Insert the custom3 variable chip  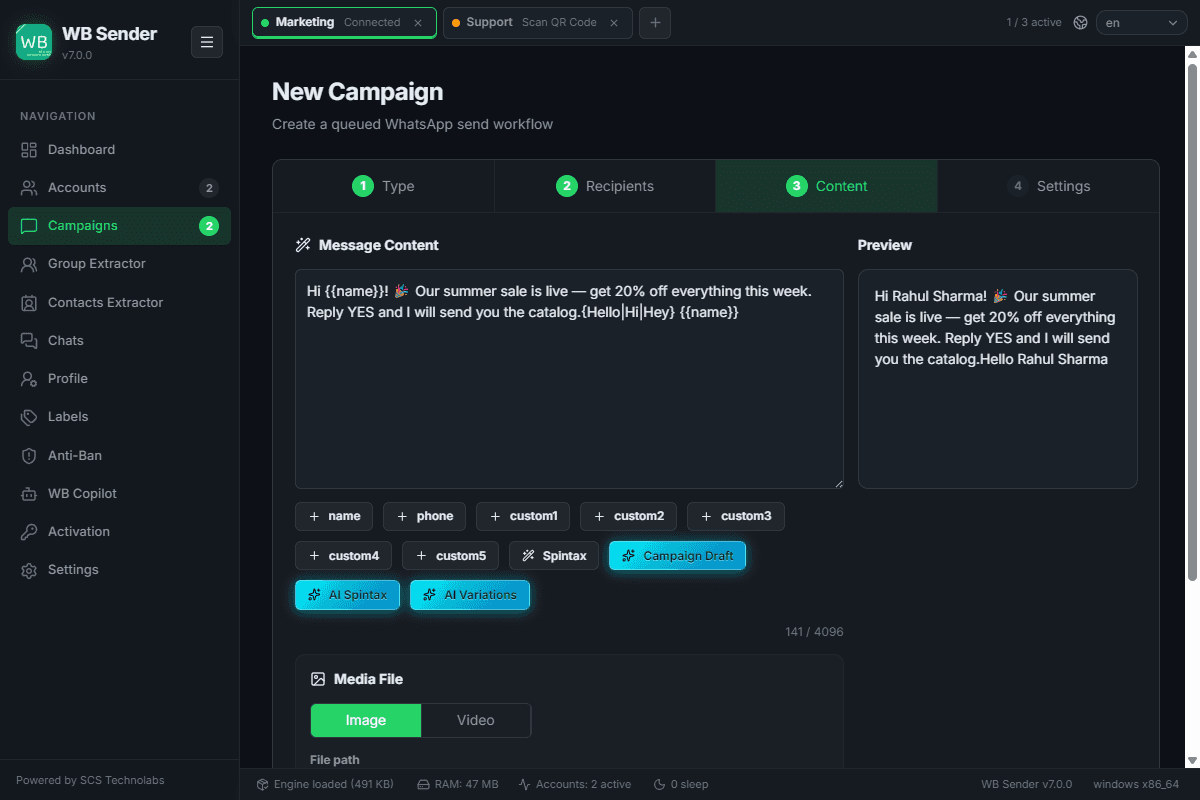[736, 517]
